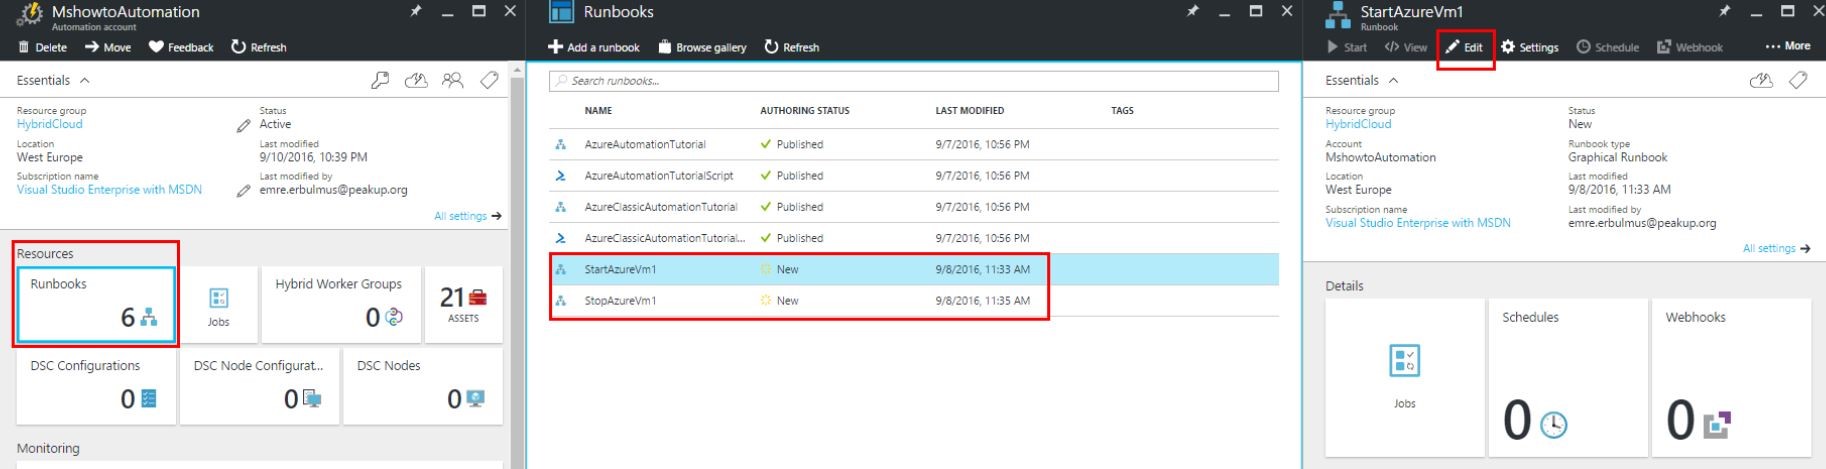Edit subscription with pencil icon

243,190
